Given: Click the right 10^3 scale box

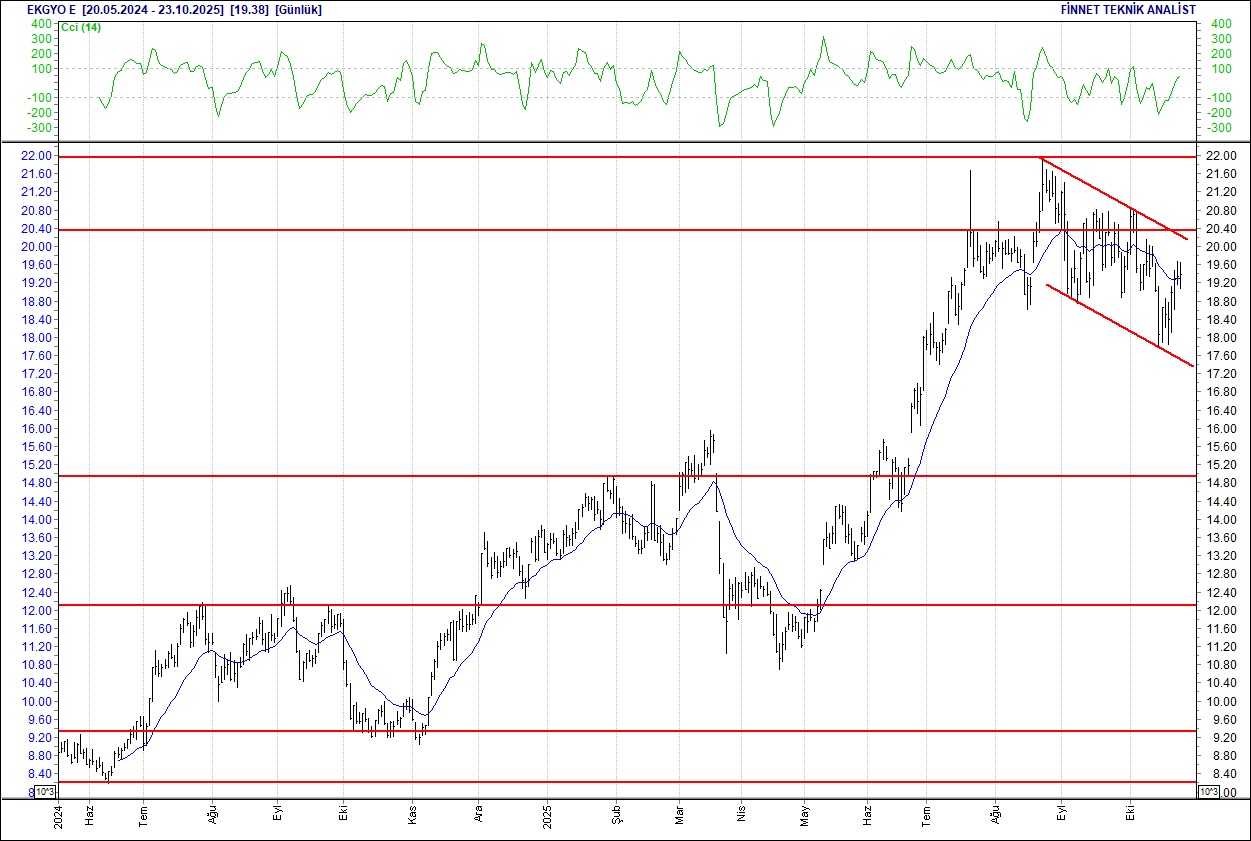Looking at the screenshot, I should [x=1208, y=792].
